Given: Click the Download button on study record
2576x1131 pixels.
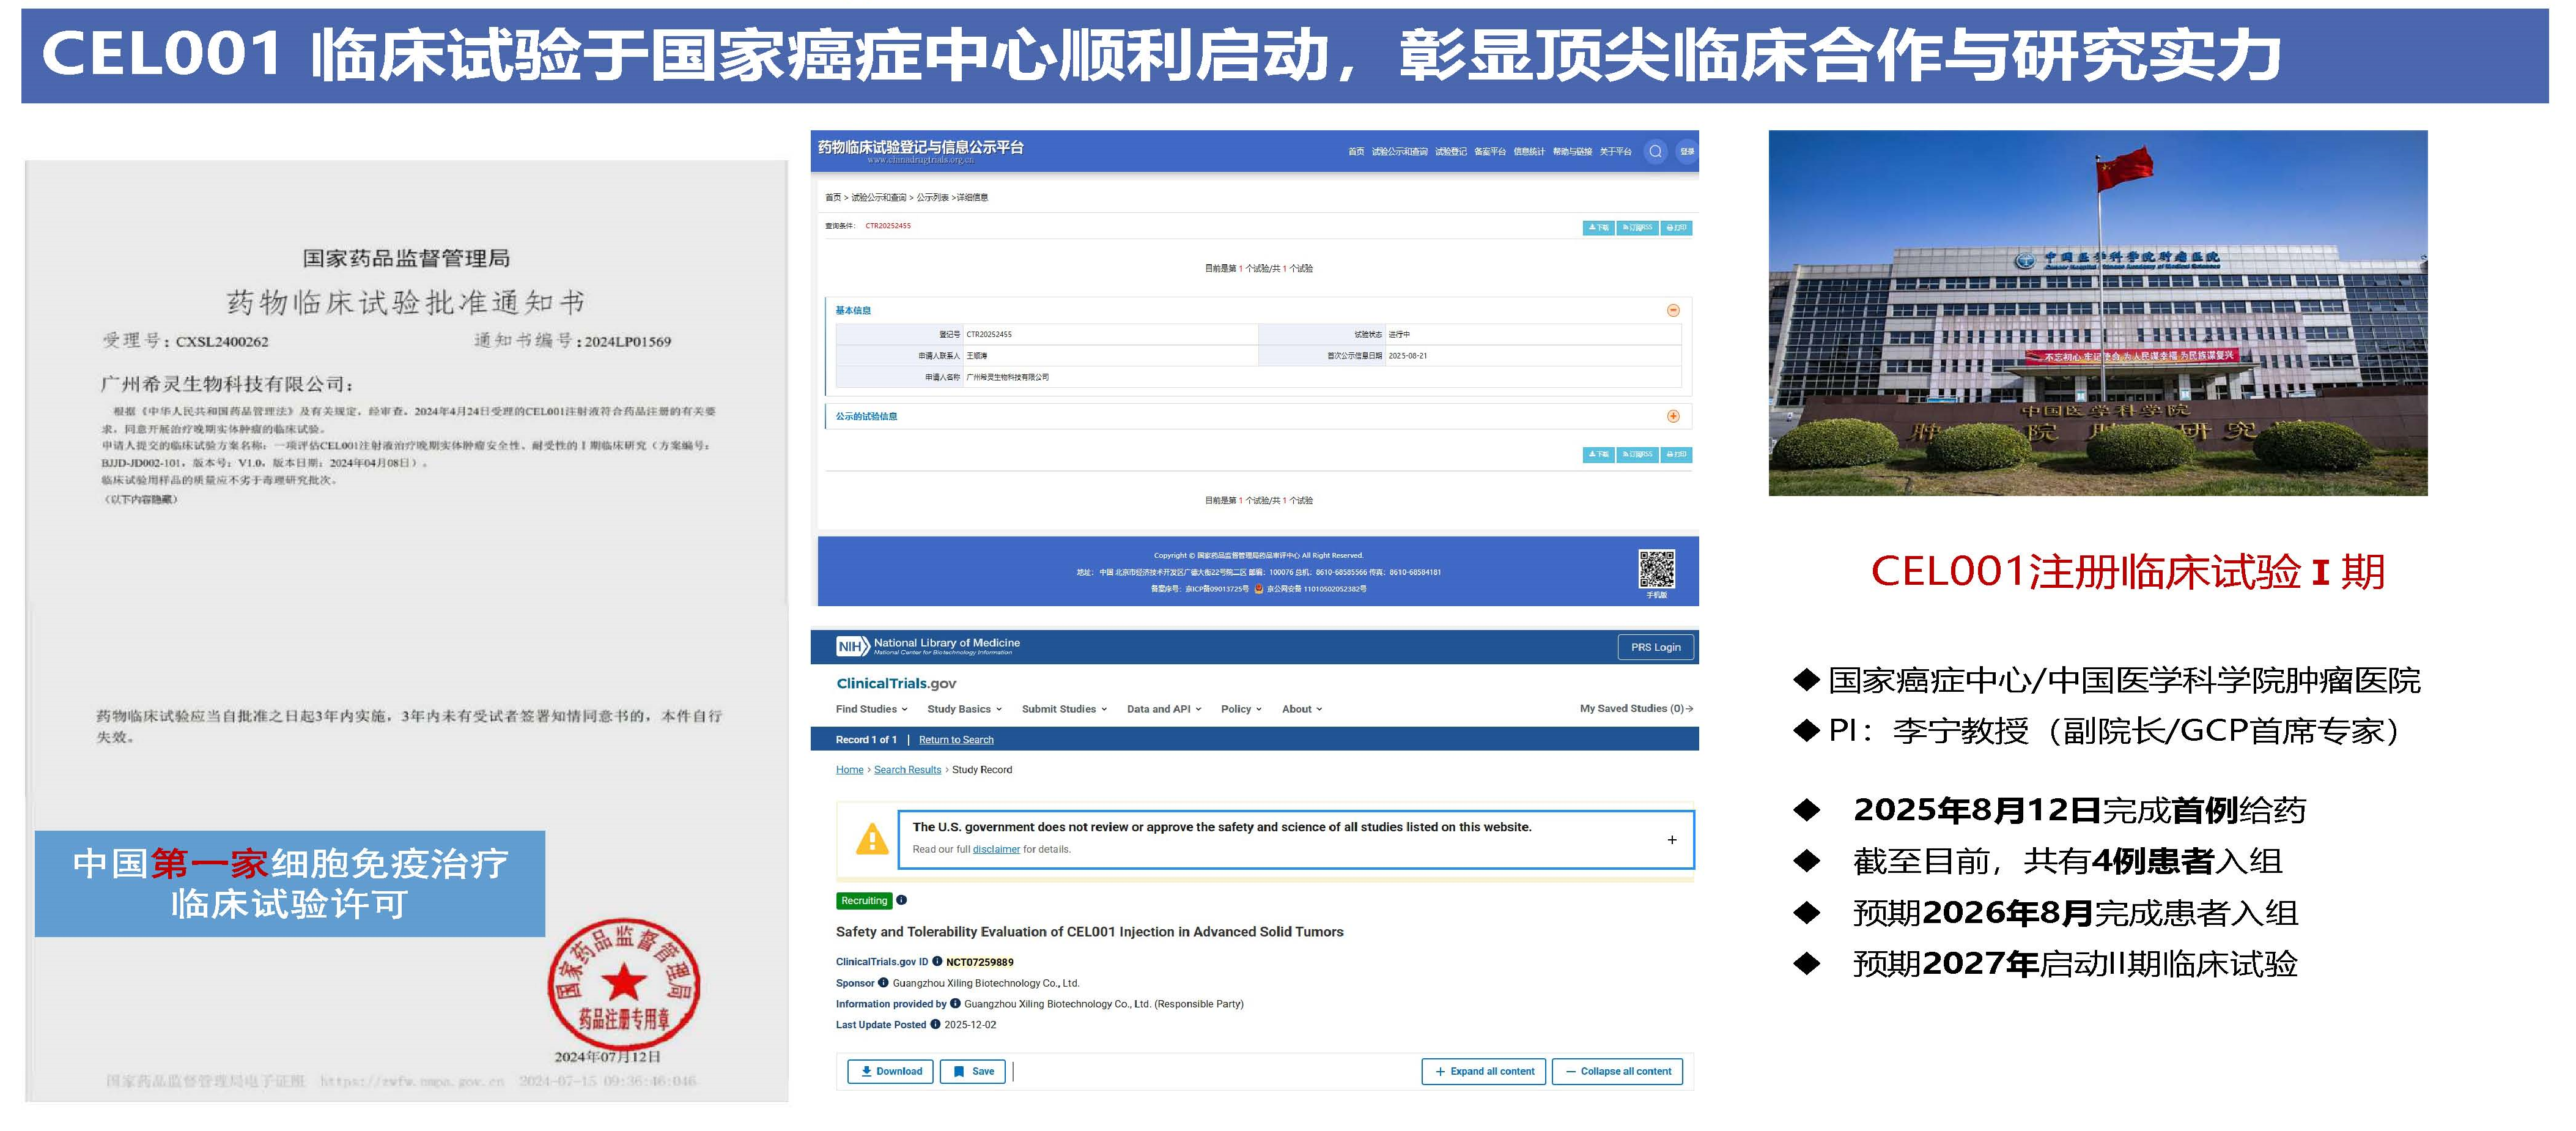Looking at the screenshot, I should coord(890,1071).
